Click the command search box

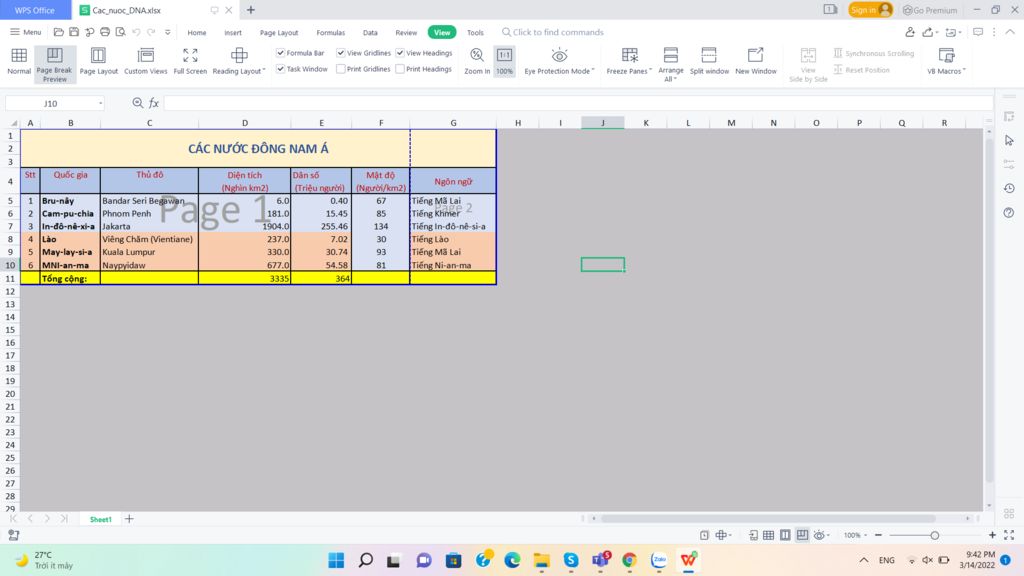tap(552, 32)
